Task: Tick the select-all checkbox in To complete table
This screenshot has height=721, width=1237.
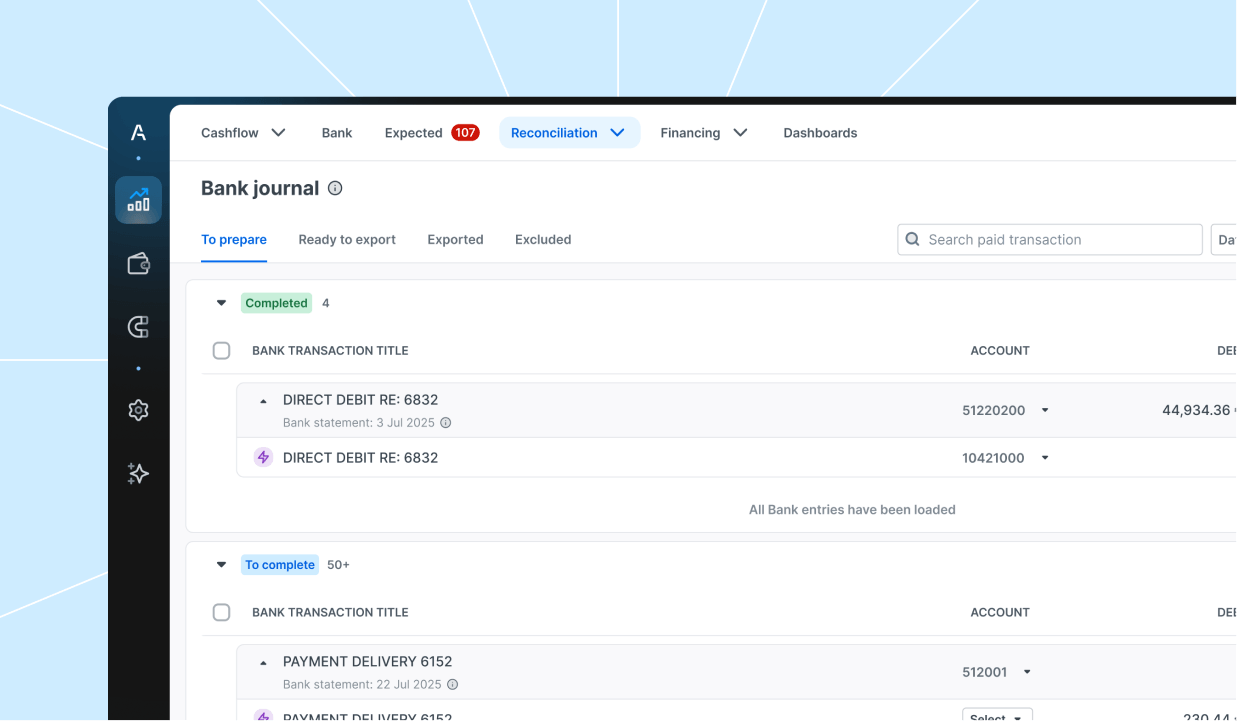Action: tap(222, 612)
